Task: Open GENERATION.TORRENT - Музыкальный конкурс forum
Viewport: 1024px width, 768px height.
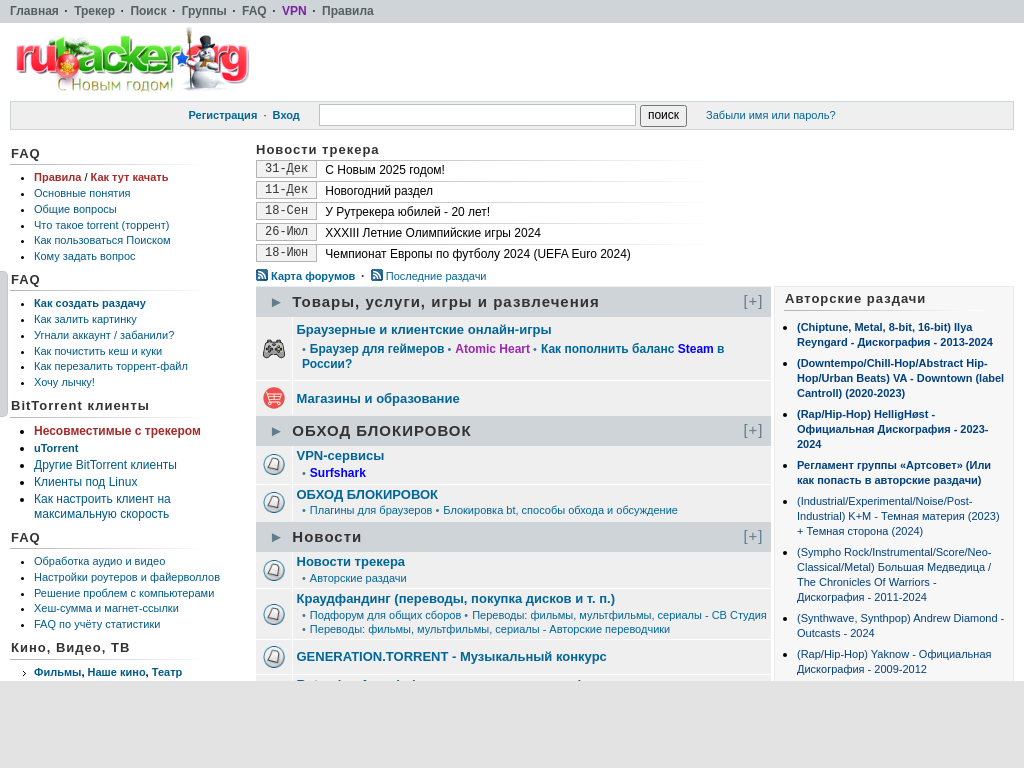Action: 451,656
